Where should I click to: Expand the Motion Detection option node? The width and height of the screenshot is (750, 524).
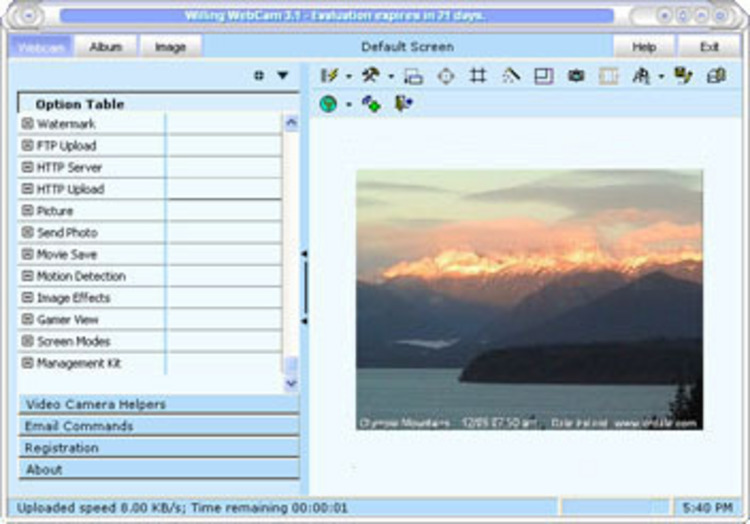[x=28, y=276]
